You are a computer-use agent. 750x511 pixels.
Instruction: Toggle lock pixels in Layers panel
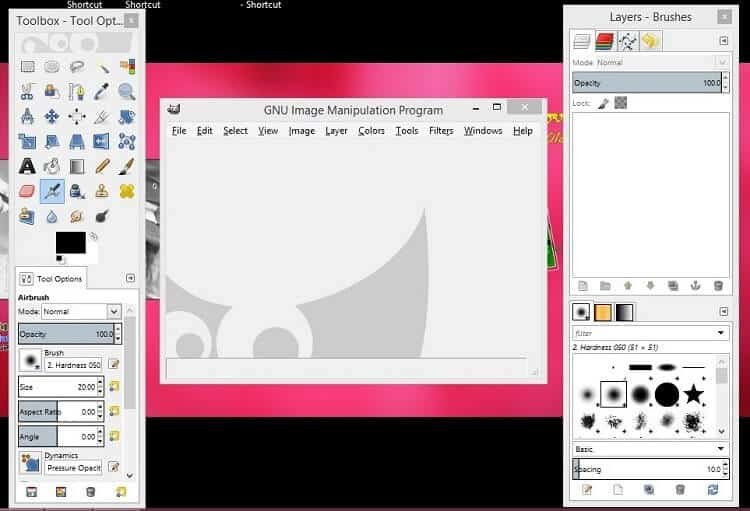point(603,103)
